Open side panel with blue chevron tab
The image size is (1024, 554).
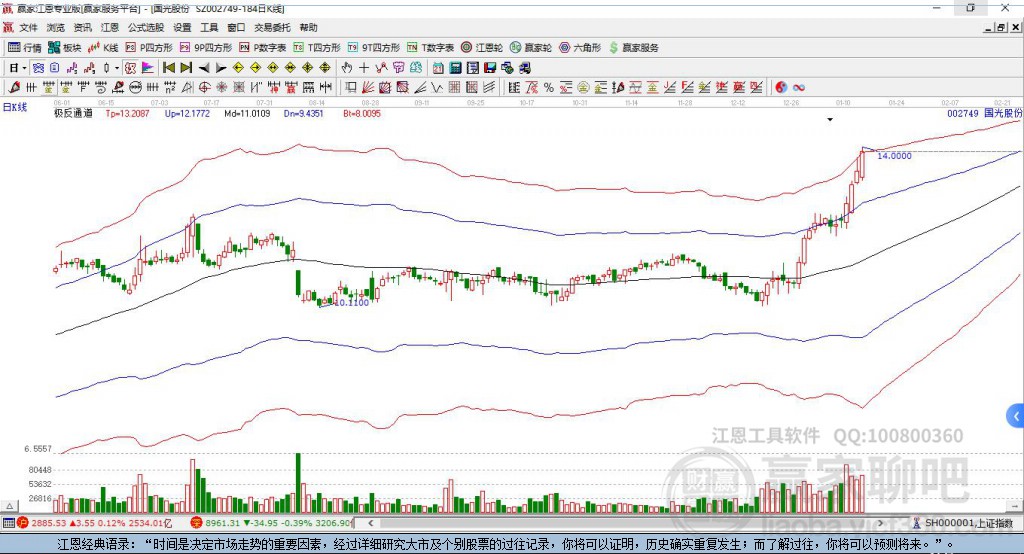tap(1016, 416)
